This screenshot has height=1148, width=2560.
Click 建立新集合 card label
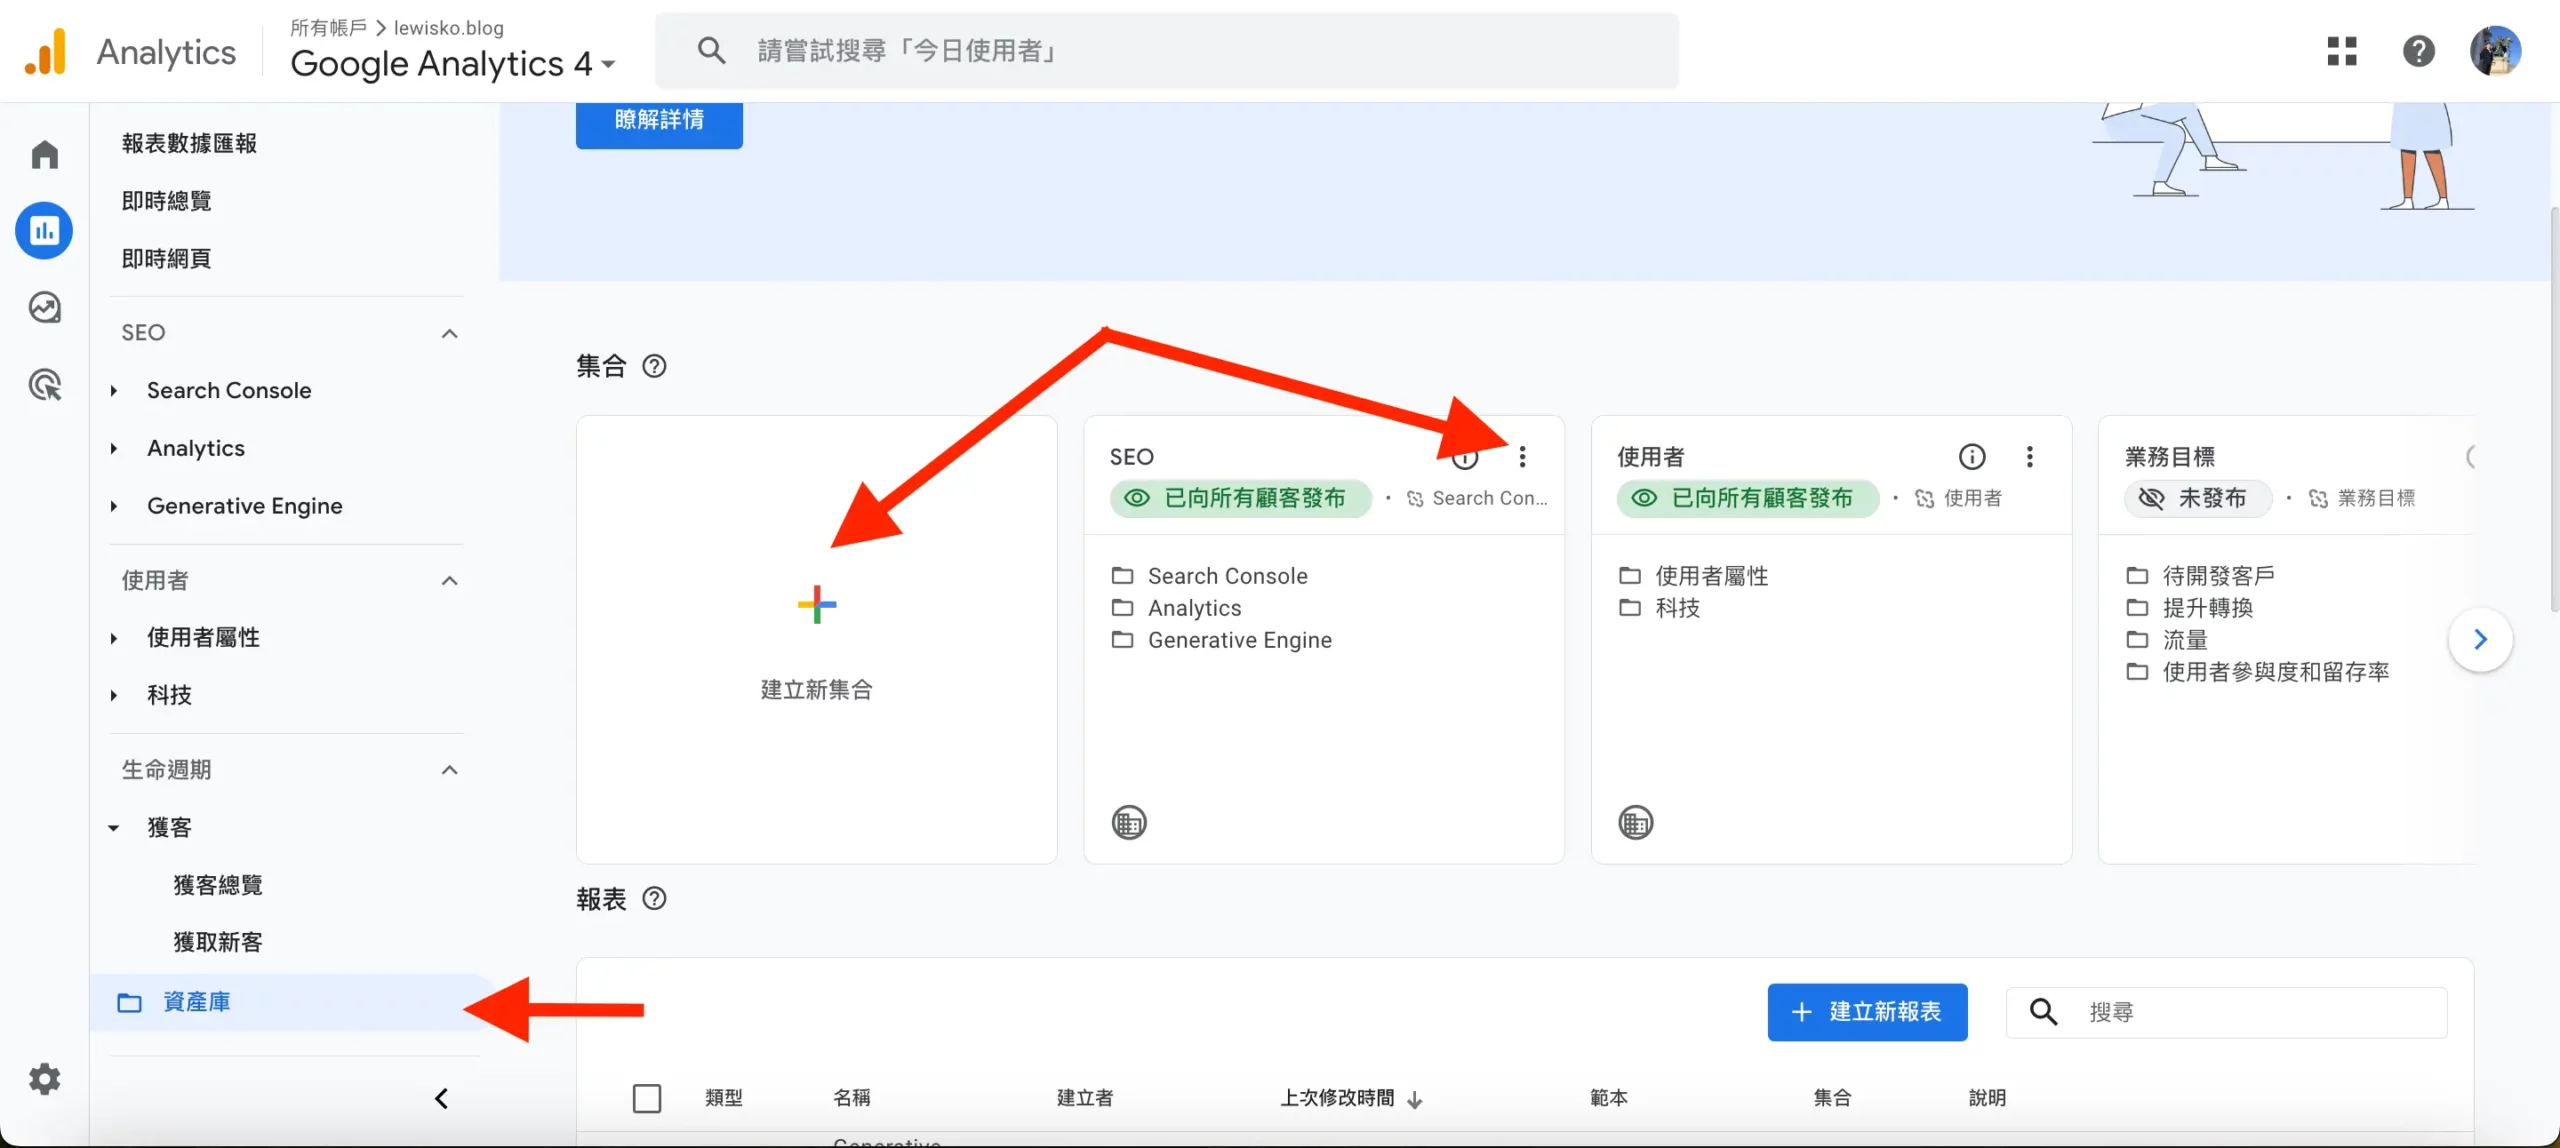pyautogui.click(x=817, y=690)
